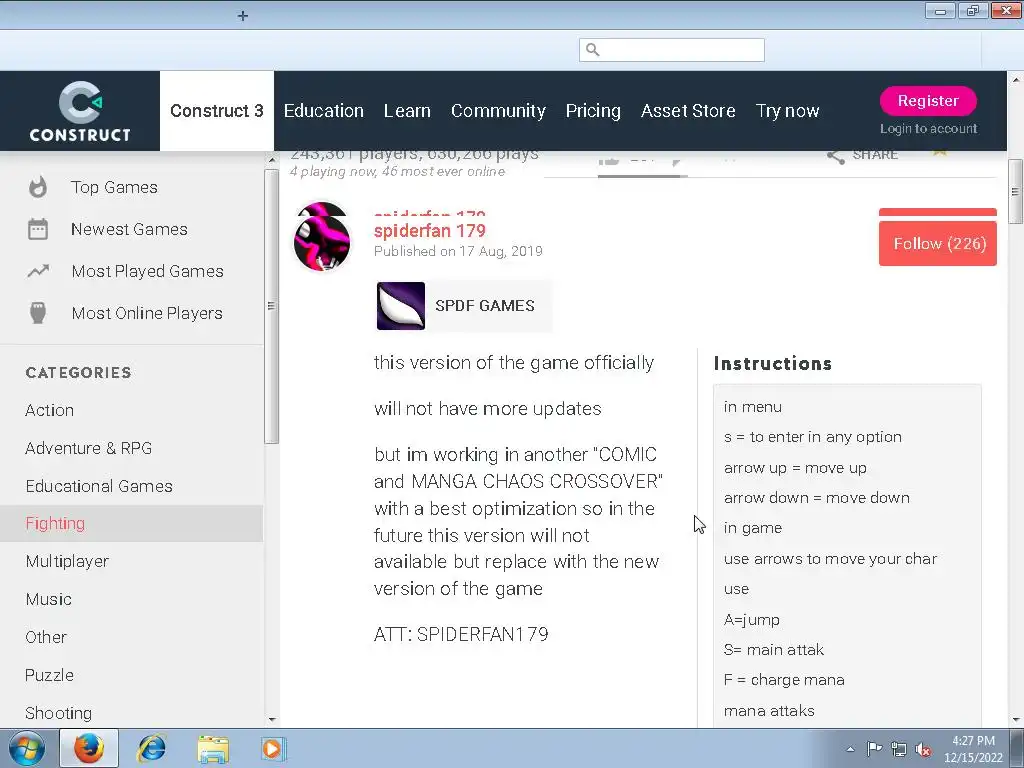Select the Multiplayer category

[67, 561]
